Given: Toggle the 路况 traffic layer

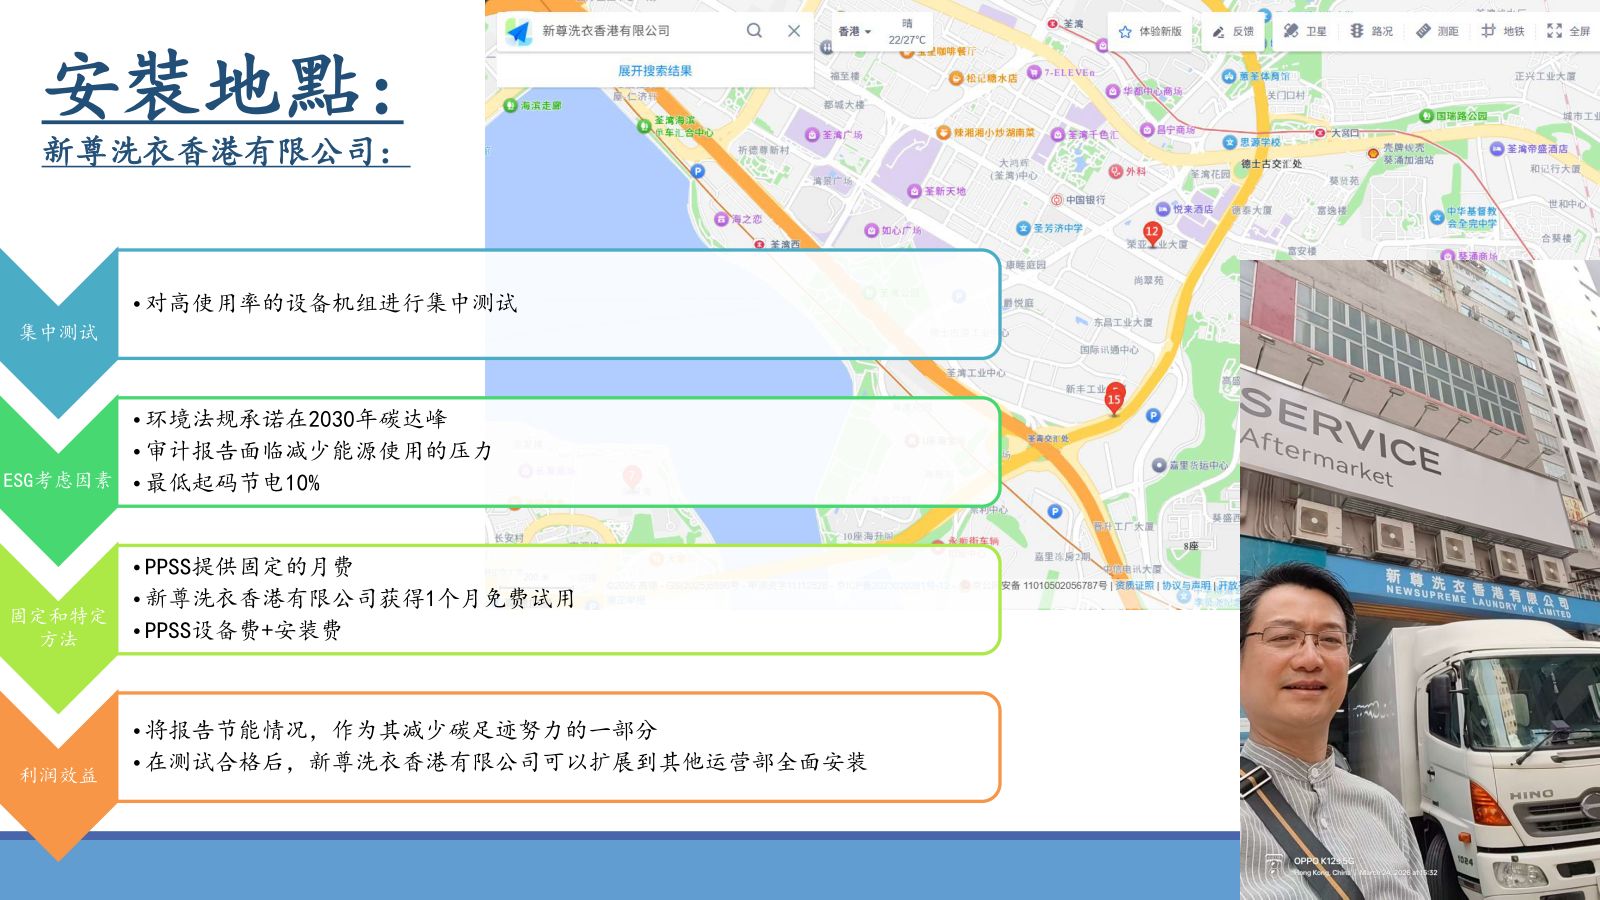Looking at the screenshot, I should pyautogui.click(x=1371, y=31).
